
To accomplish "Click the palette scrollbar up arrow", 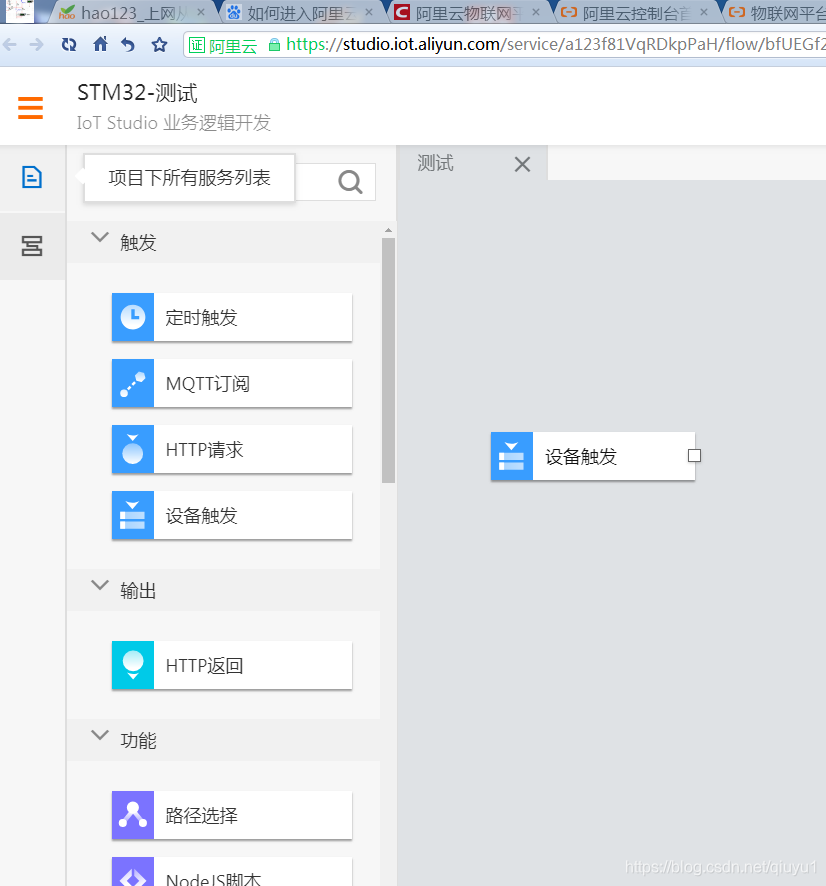I will point(388,231).
